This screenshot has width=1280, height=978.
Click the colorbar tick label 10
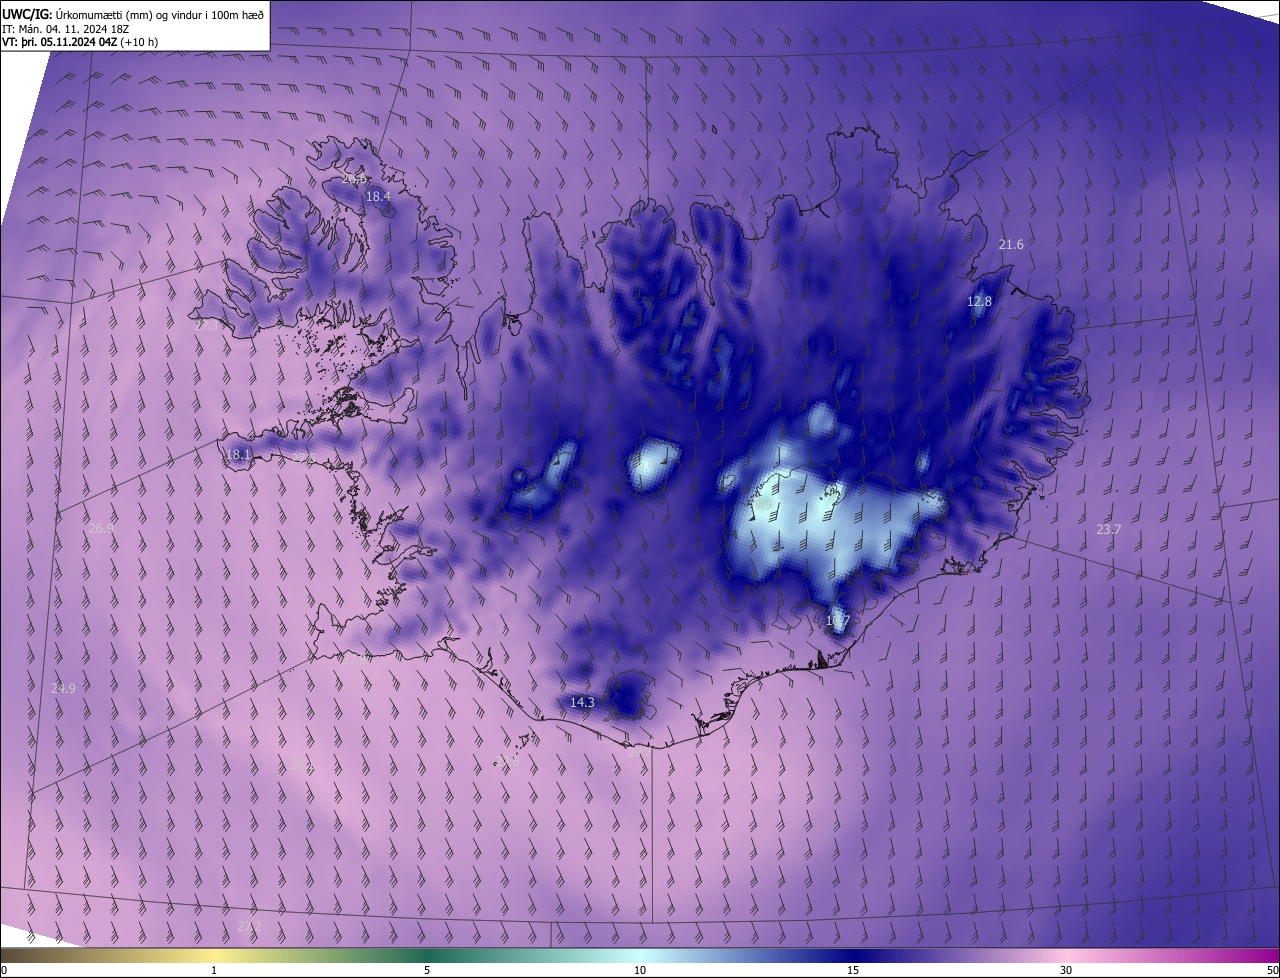[x=640, y=970]
